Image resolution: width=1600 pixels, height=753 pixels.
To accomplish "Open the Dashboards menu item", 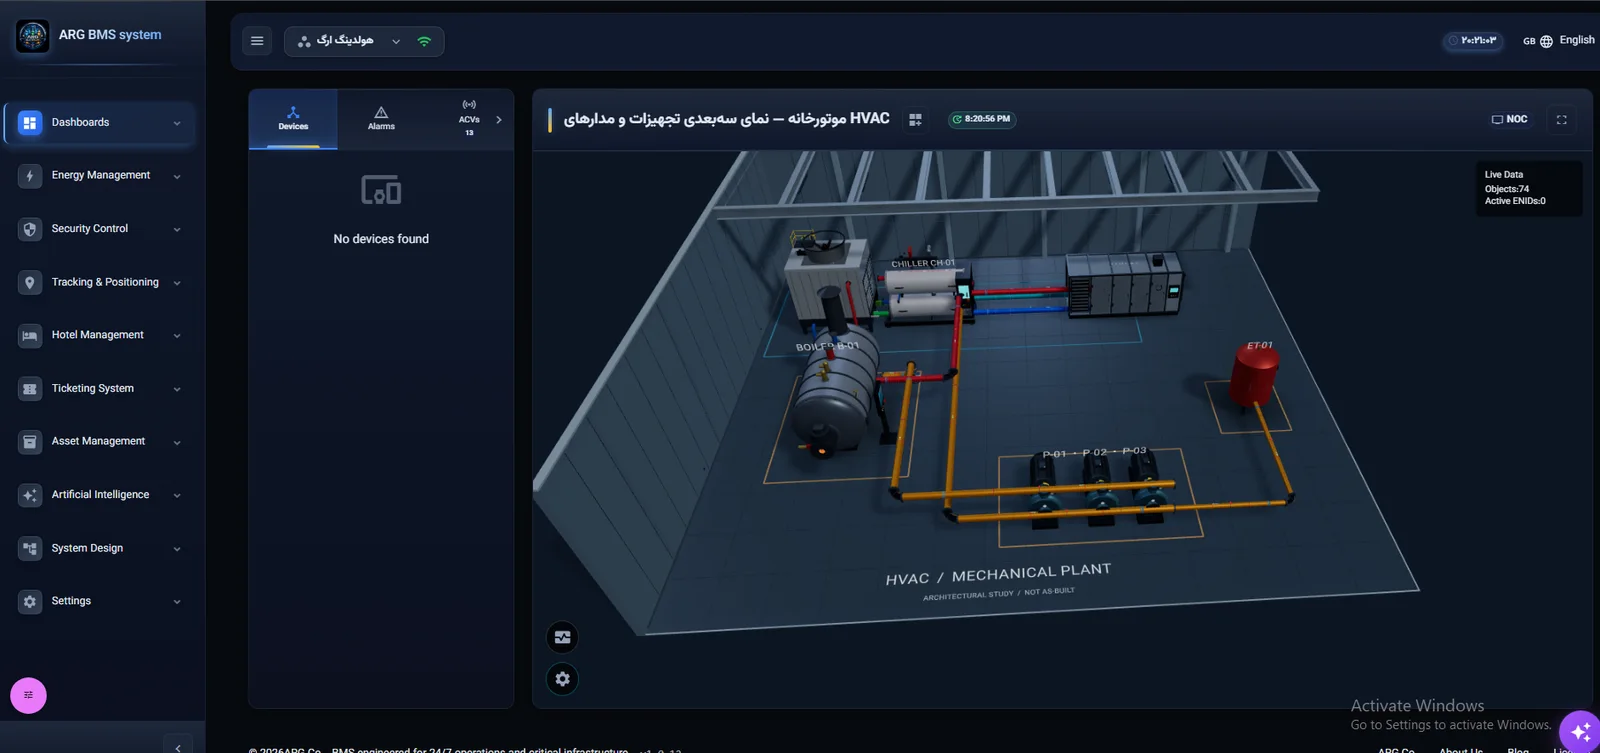I will 100,123.
